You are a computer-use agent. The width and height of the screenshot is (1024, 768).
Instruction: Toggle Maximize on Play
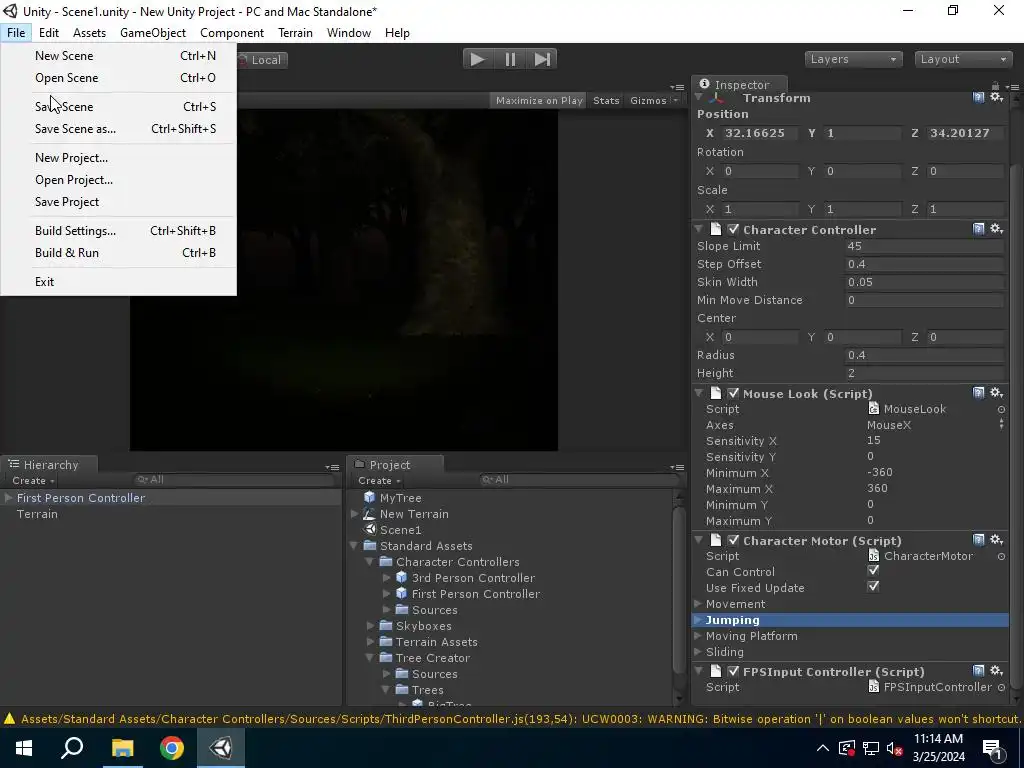539,101
